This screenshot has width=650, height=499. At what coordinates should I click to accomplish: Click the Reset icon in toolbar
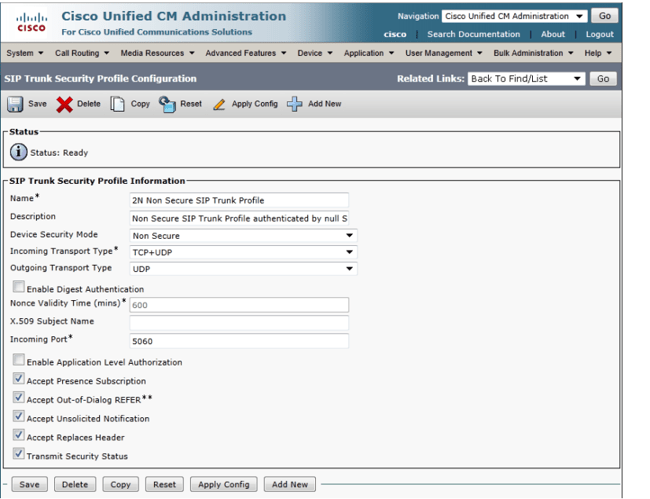tap(167, 104)
